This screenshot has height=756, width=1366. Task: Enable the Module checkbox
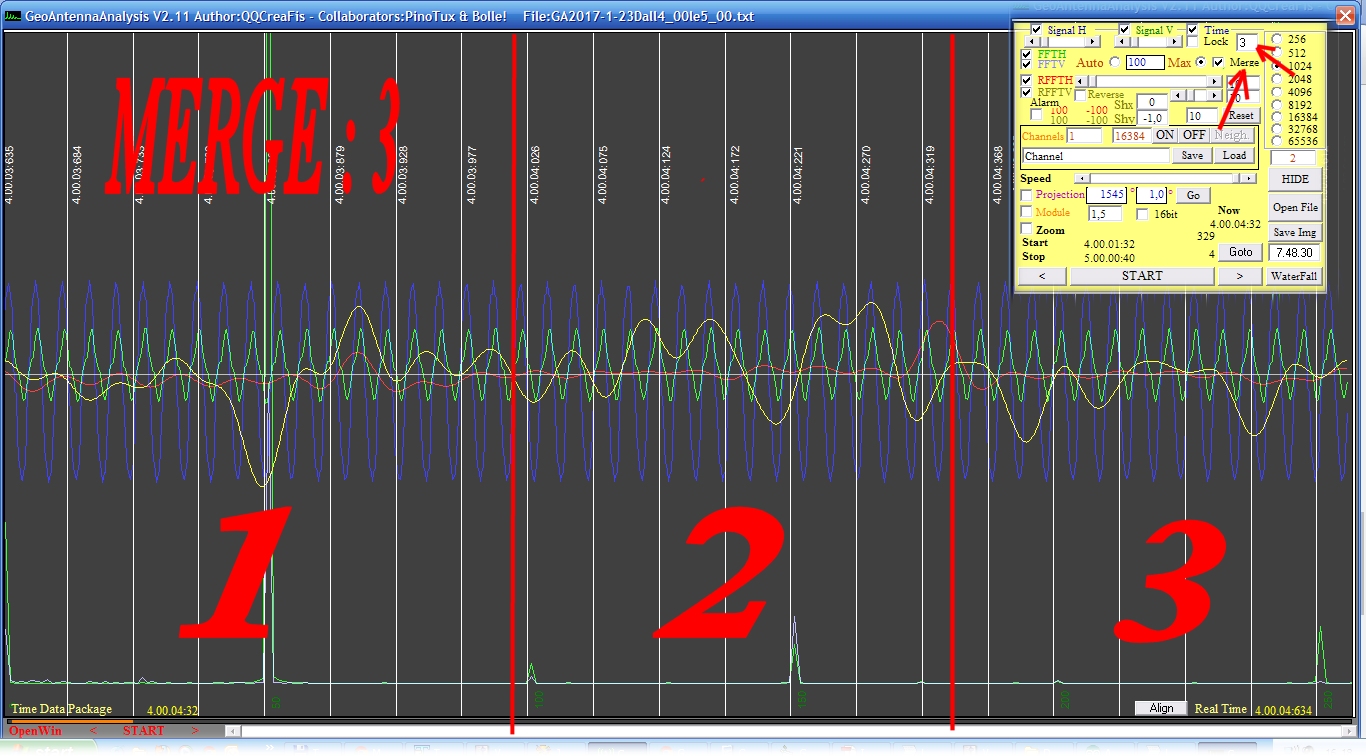(x=1026, y=212)
